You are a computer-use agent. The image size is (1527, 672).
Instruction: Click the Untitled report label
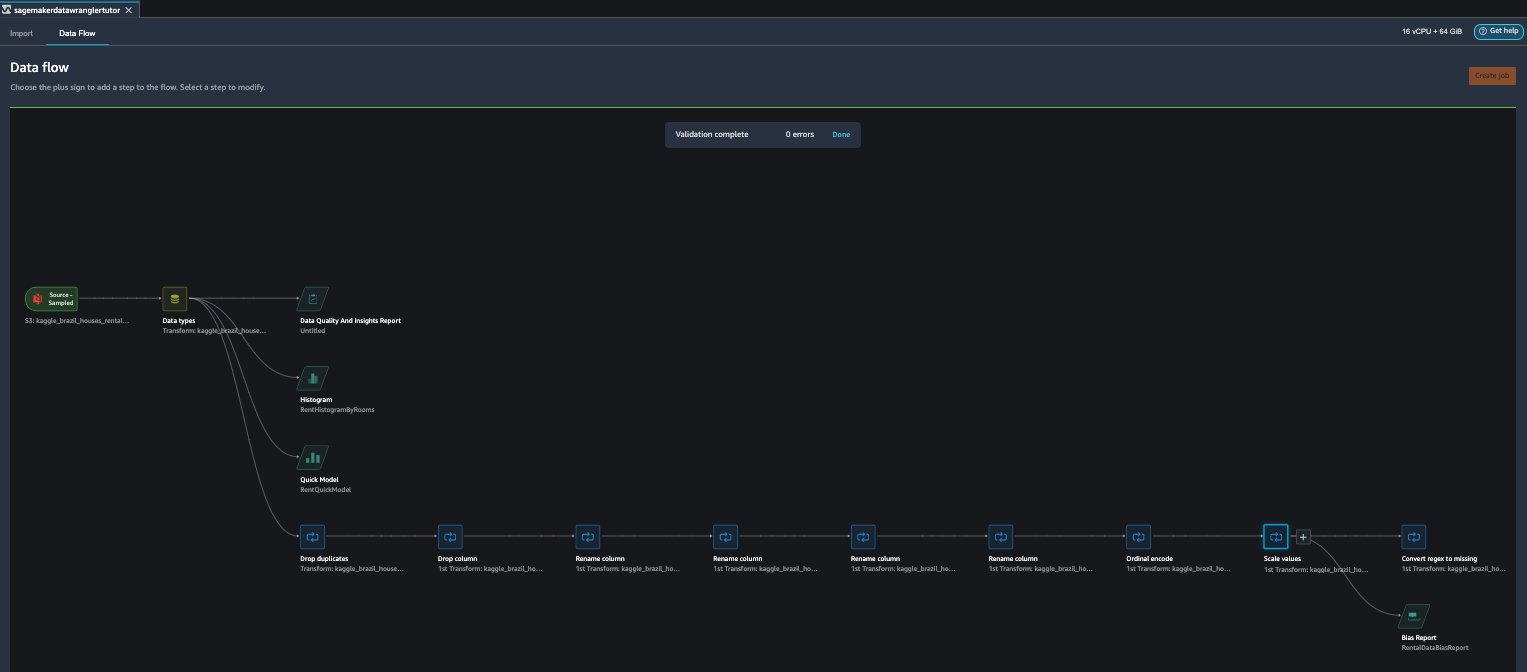coord(313,330)
